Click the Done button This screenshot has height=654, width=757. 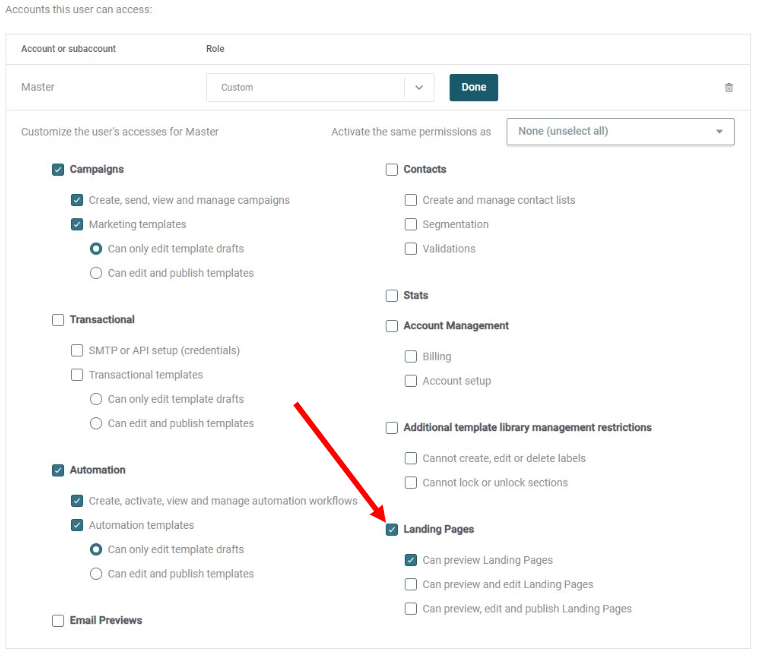(473, 87)
